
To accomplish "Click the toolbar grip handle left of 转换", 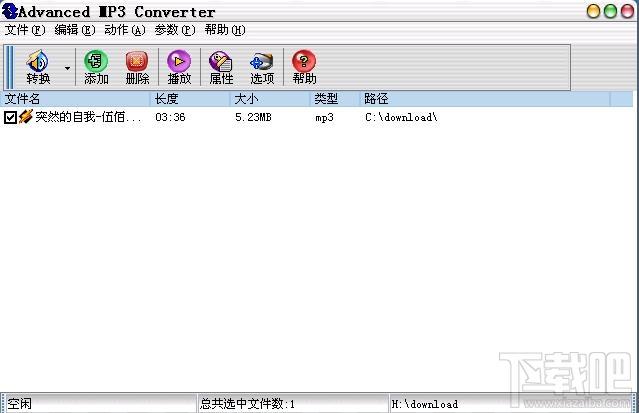I will tap(9, 68).
